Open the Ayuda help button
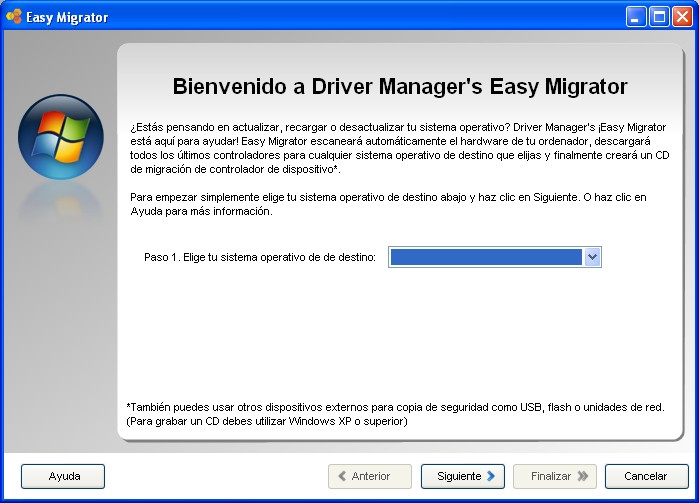 tap(63, 476)
